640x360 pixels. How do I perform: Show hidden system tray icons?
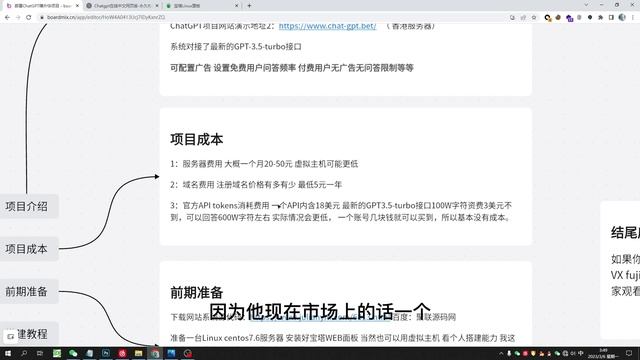(501, 353)
